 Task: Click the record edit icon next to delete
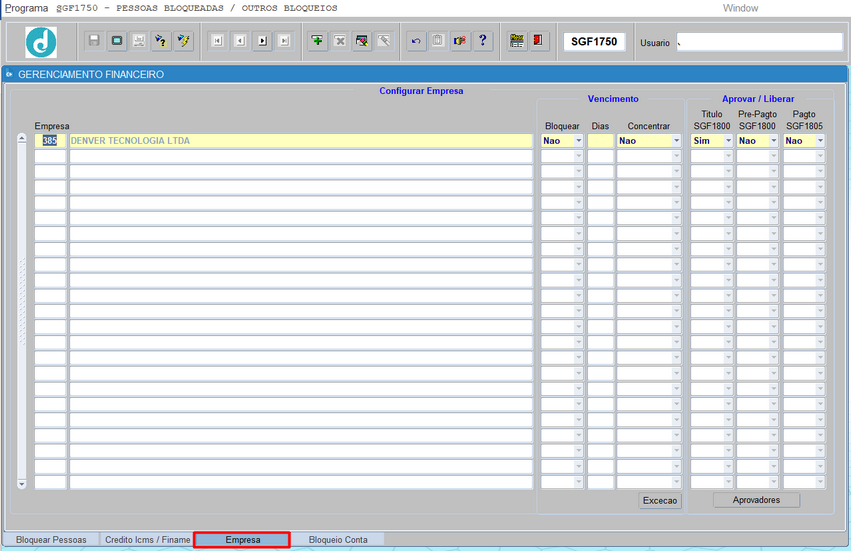(x=362, y=41)
